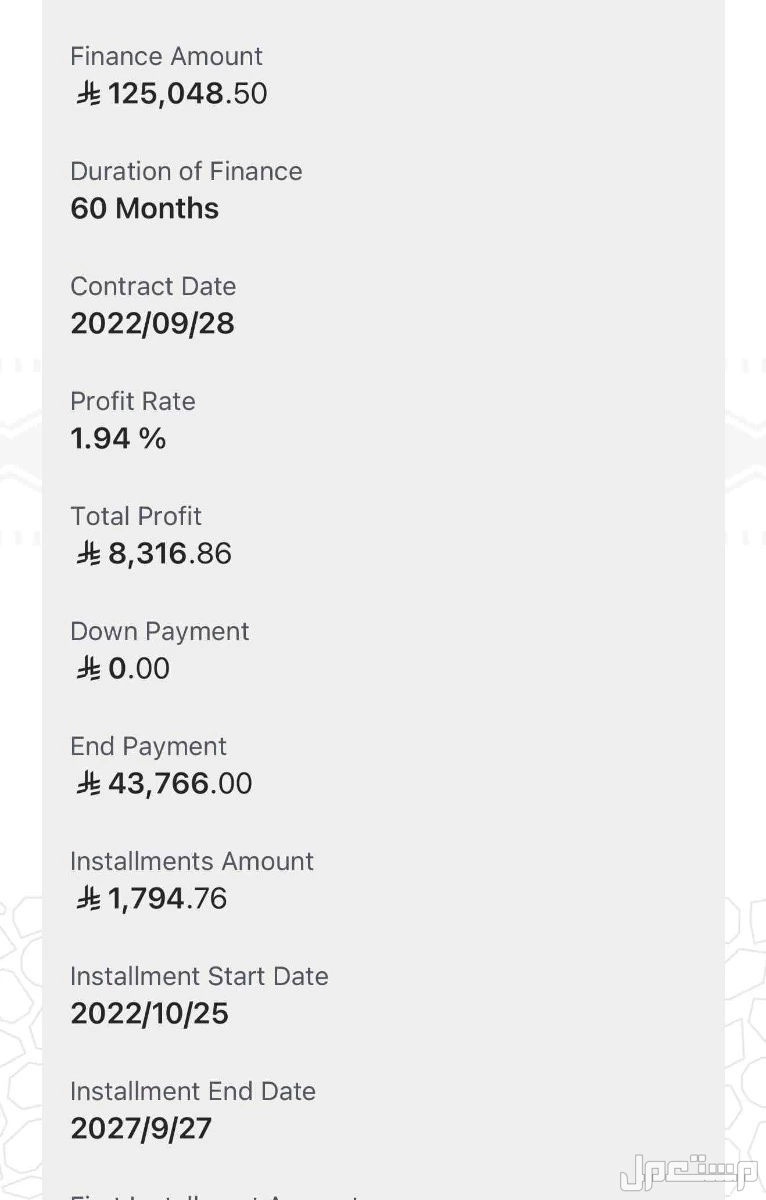Click the Installment Start Date label
The width and height of the screenshot is (766, 1200).
[199, 976]
